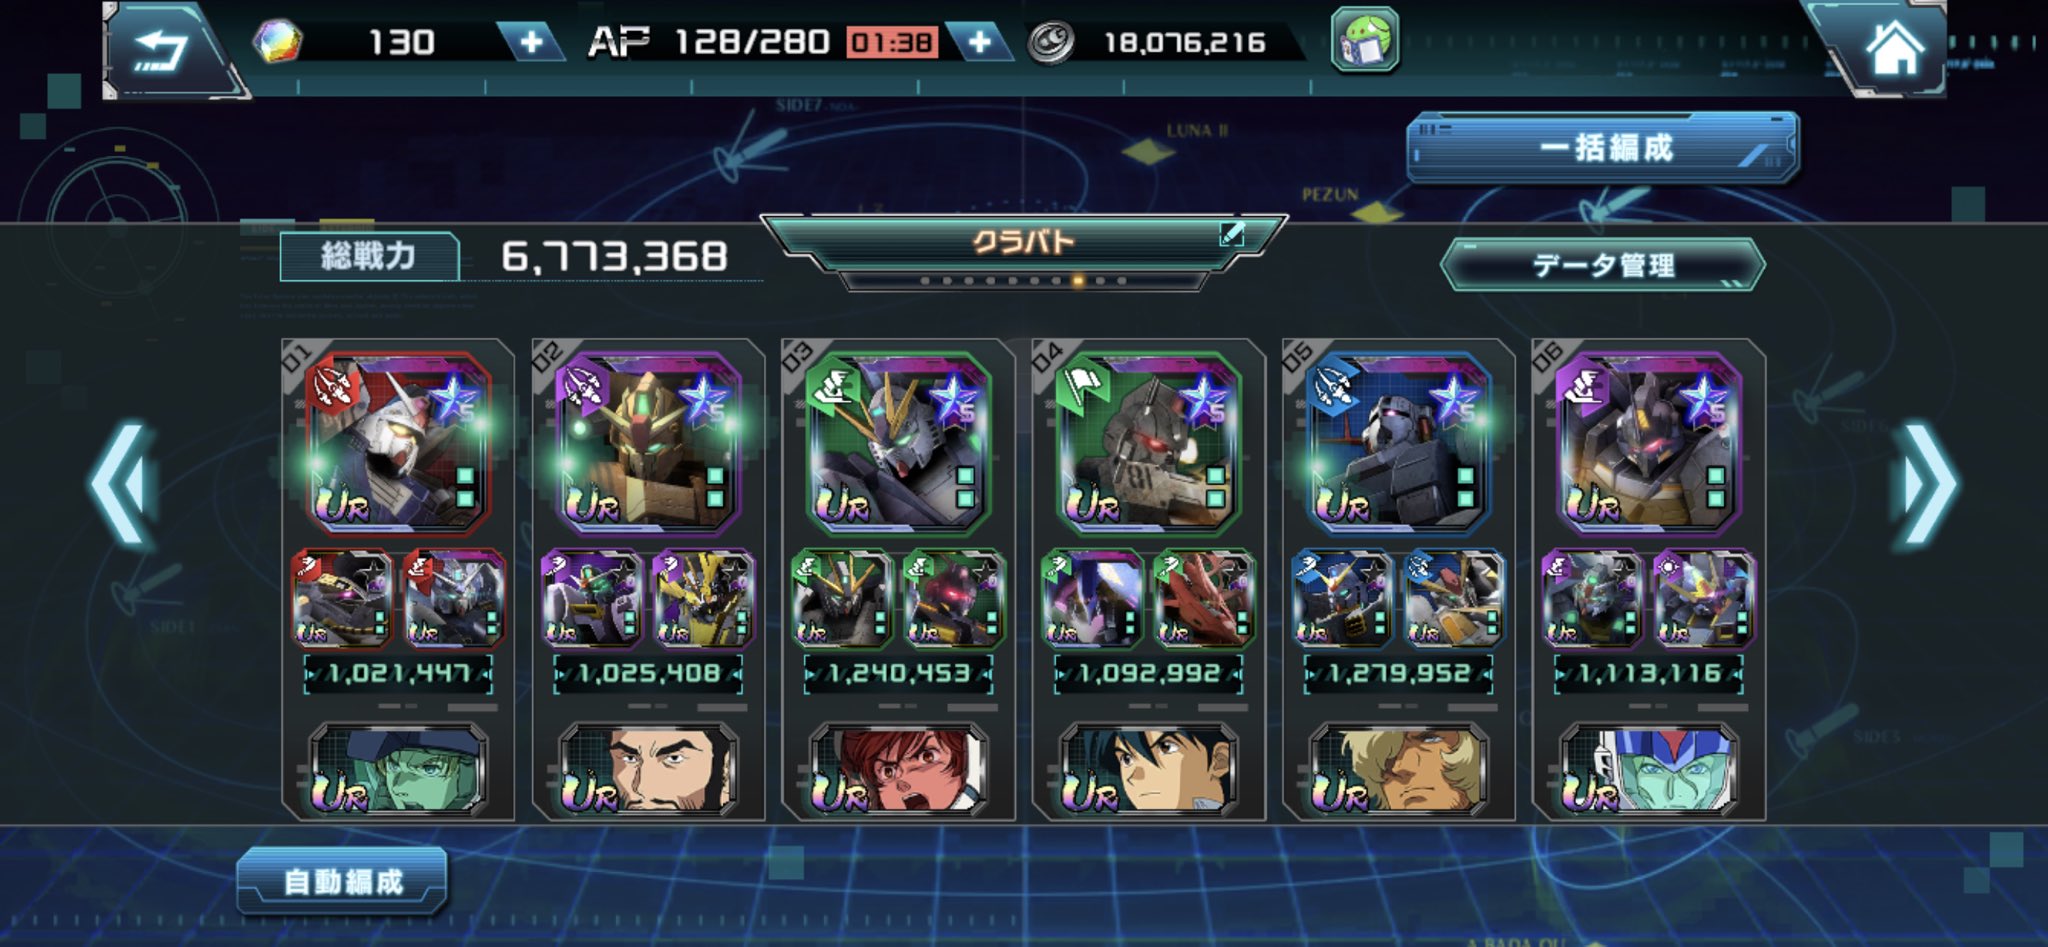
Task: Pick slot 02 bearded pilot portrait
Action: point(648,768)
